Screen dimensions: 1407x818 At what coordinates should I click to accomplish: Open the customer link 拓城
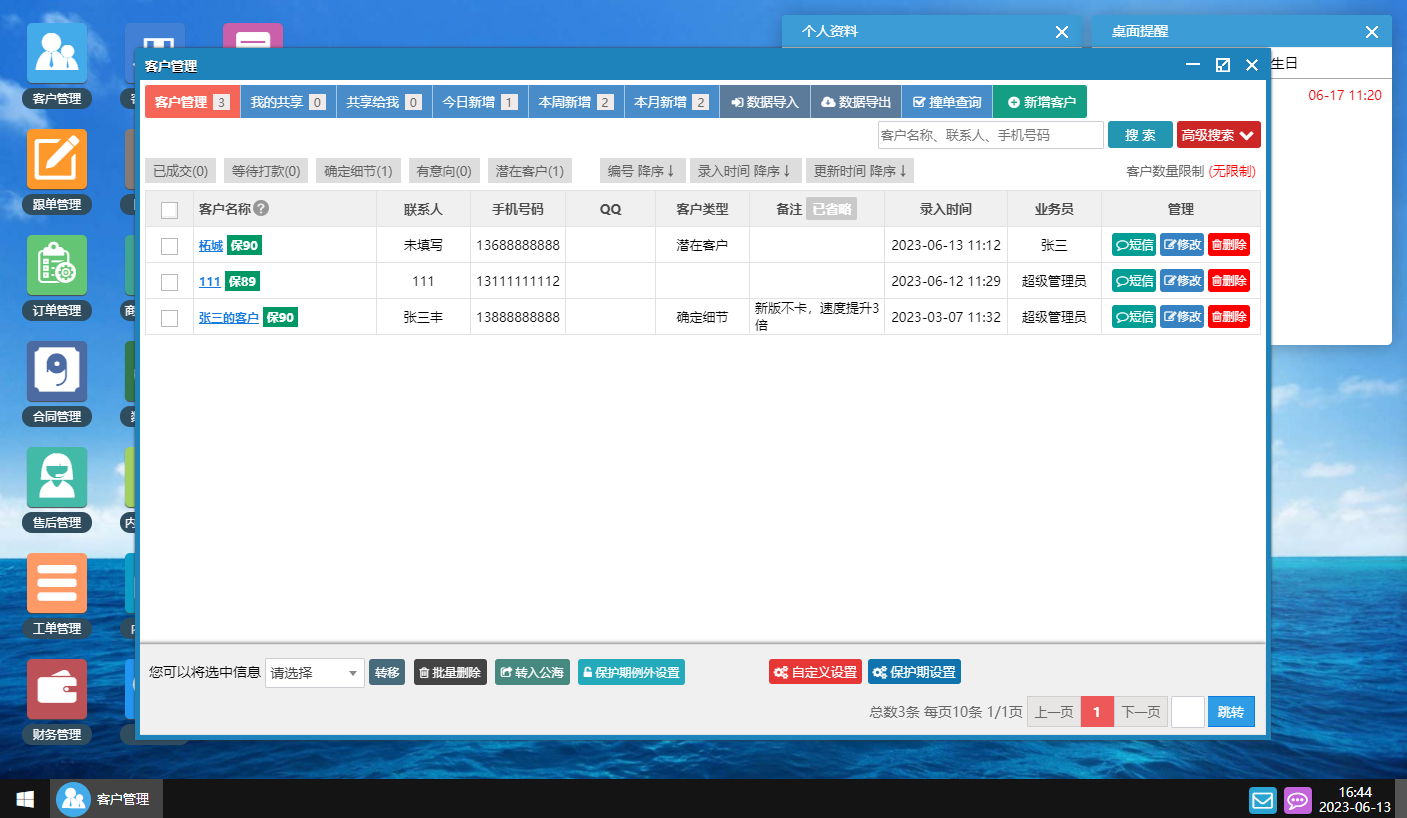[209, 245]
